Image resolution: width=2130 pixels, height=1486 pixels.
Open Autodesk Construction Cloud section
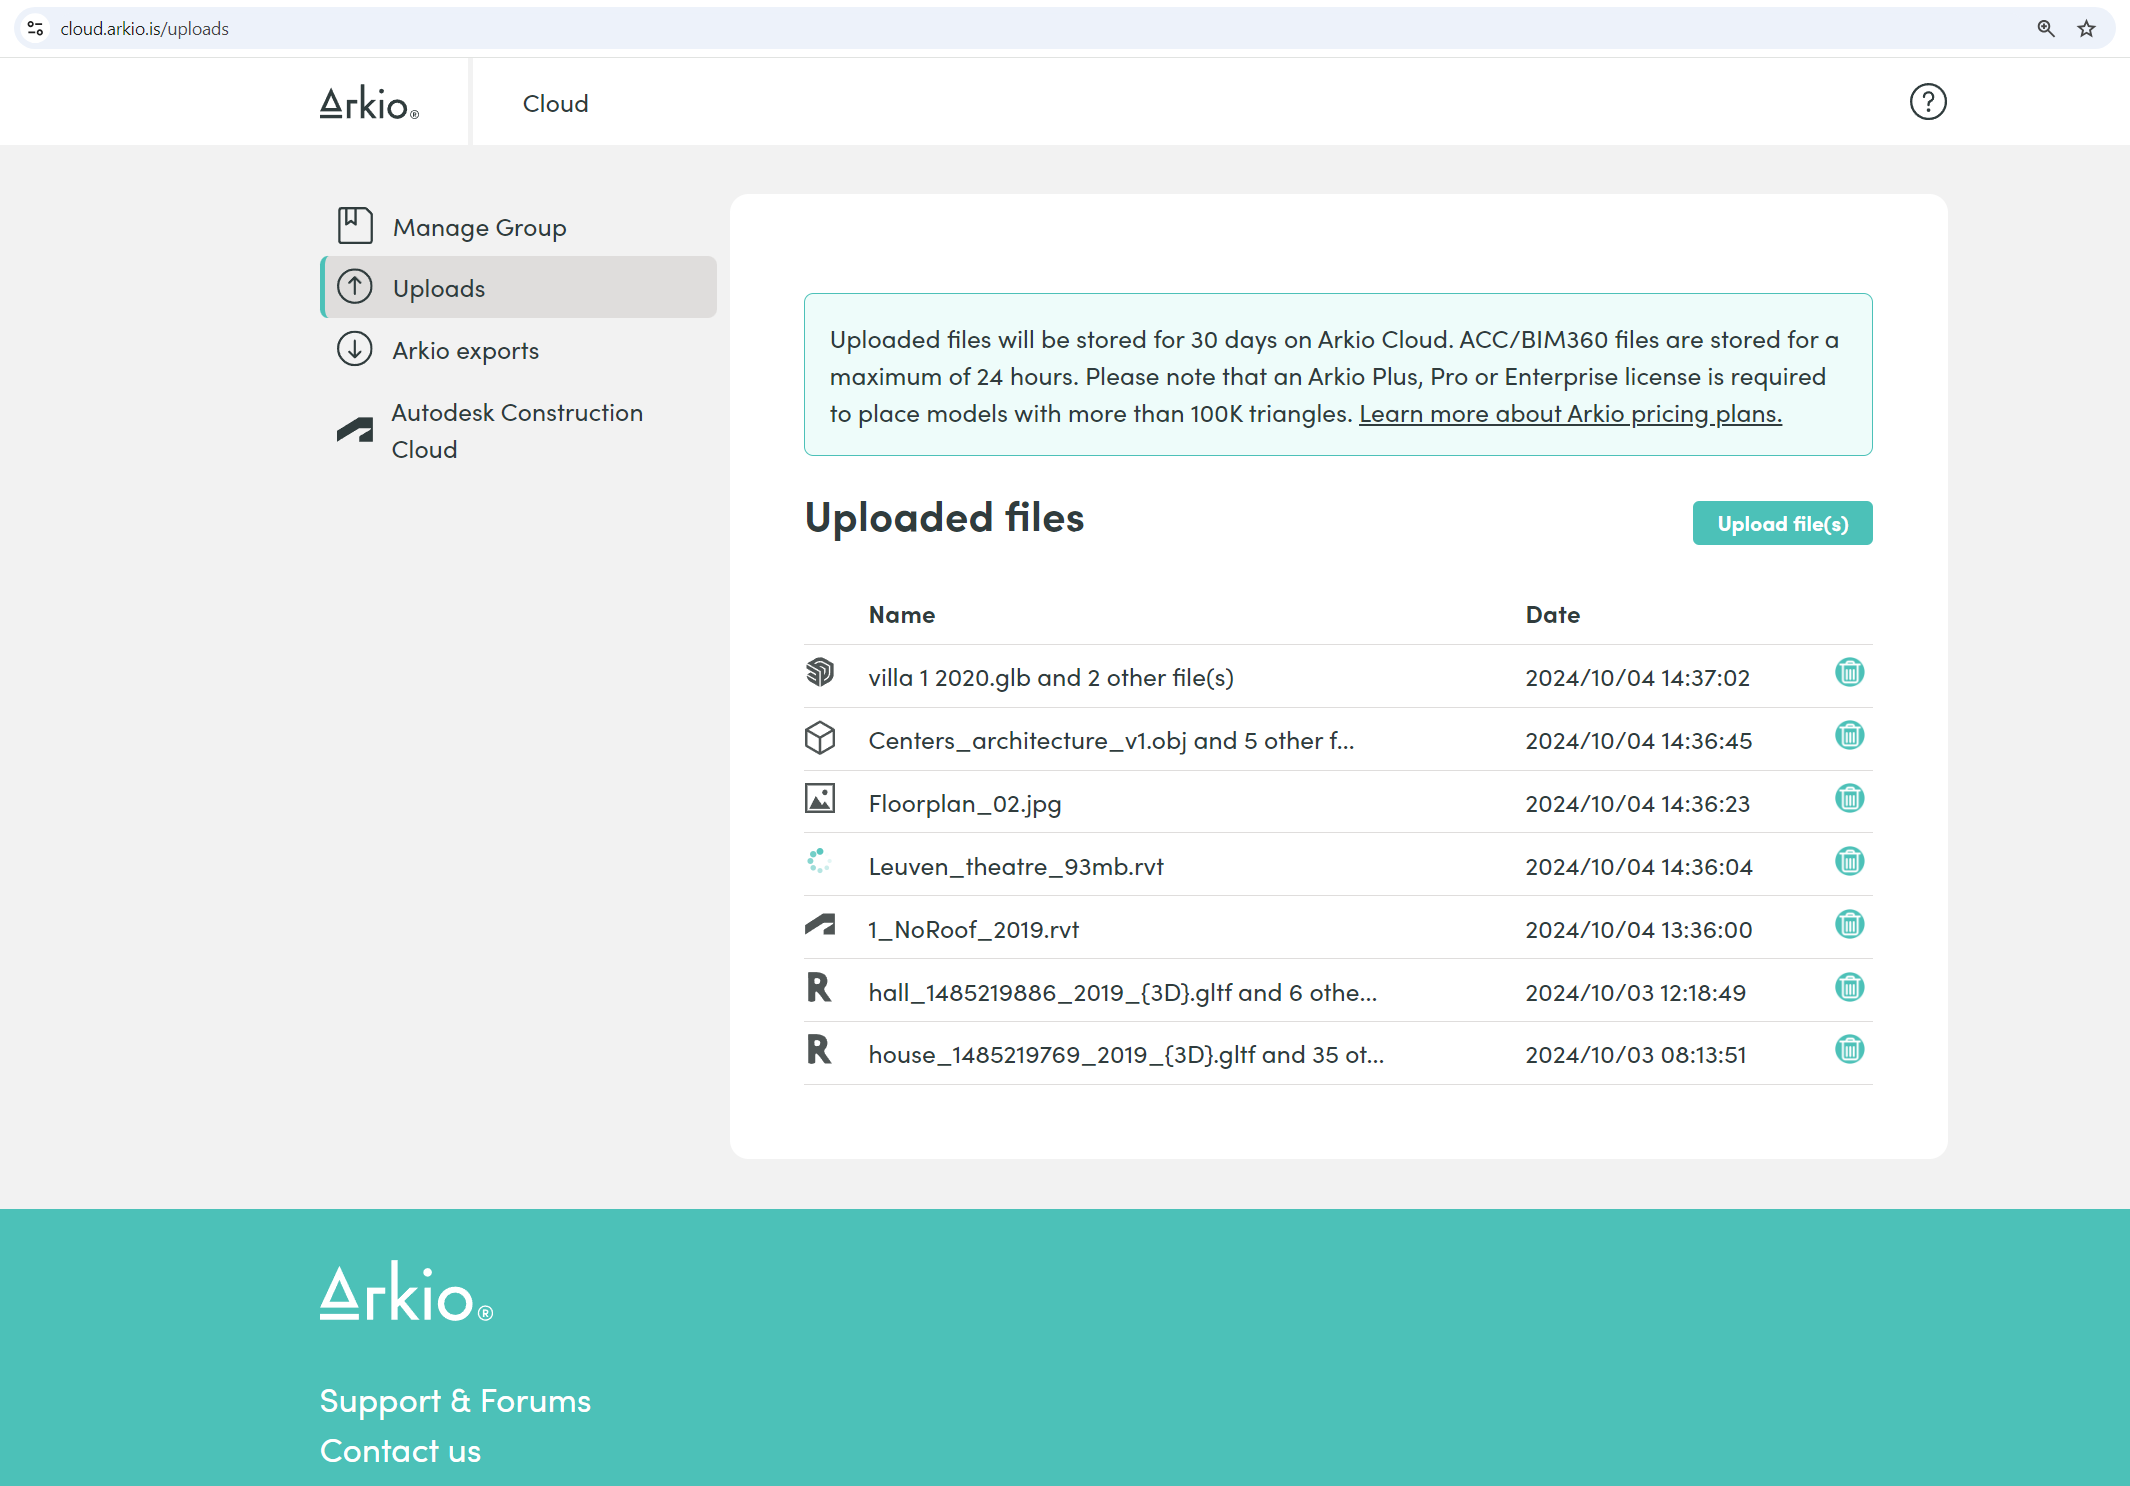tap(518, 431)
